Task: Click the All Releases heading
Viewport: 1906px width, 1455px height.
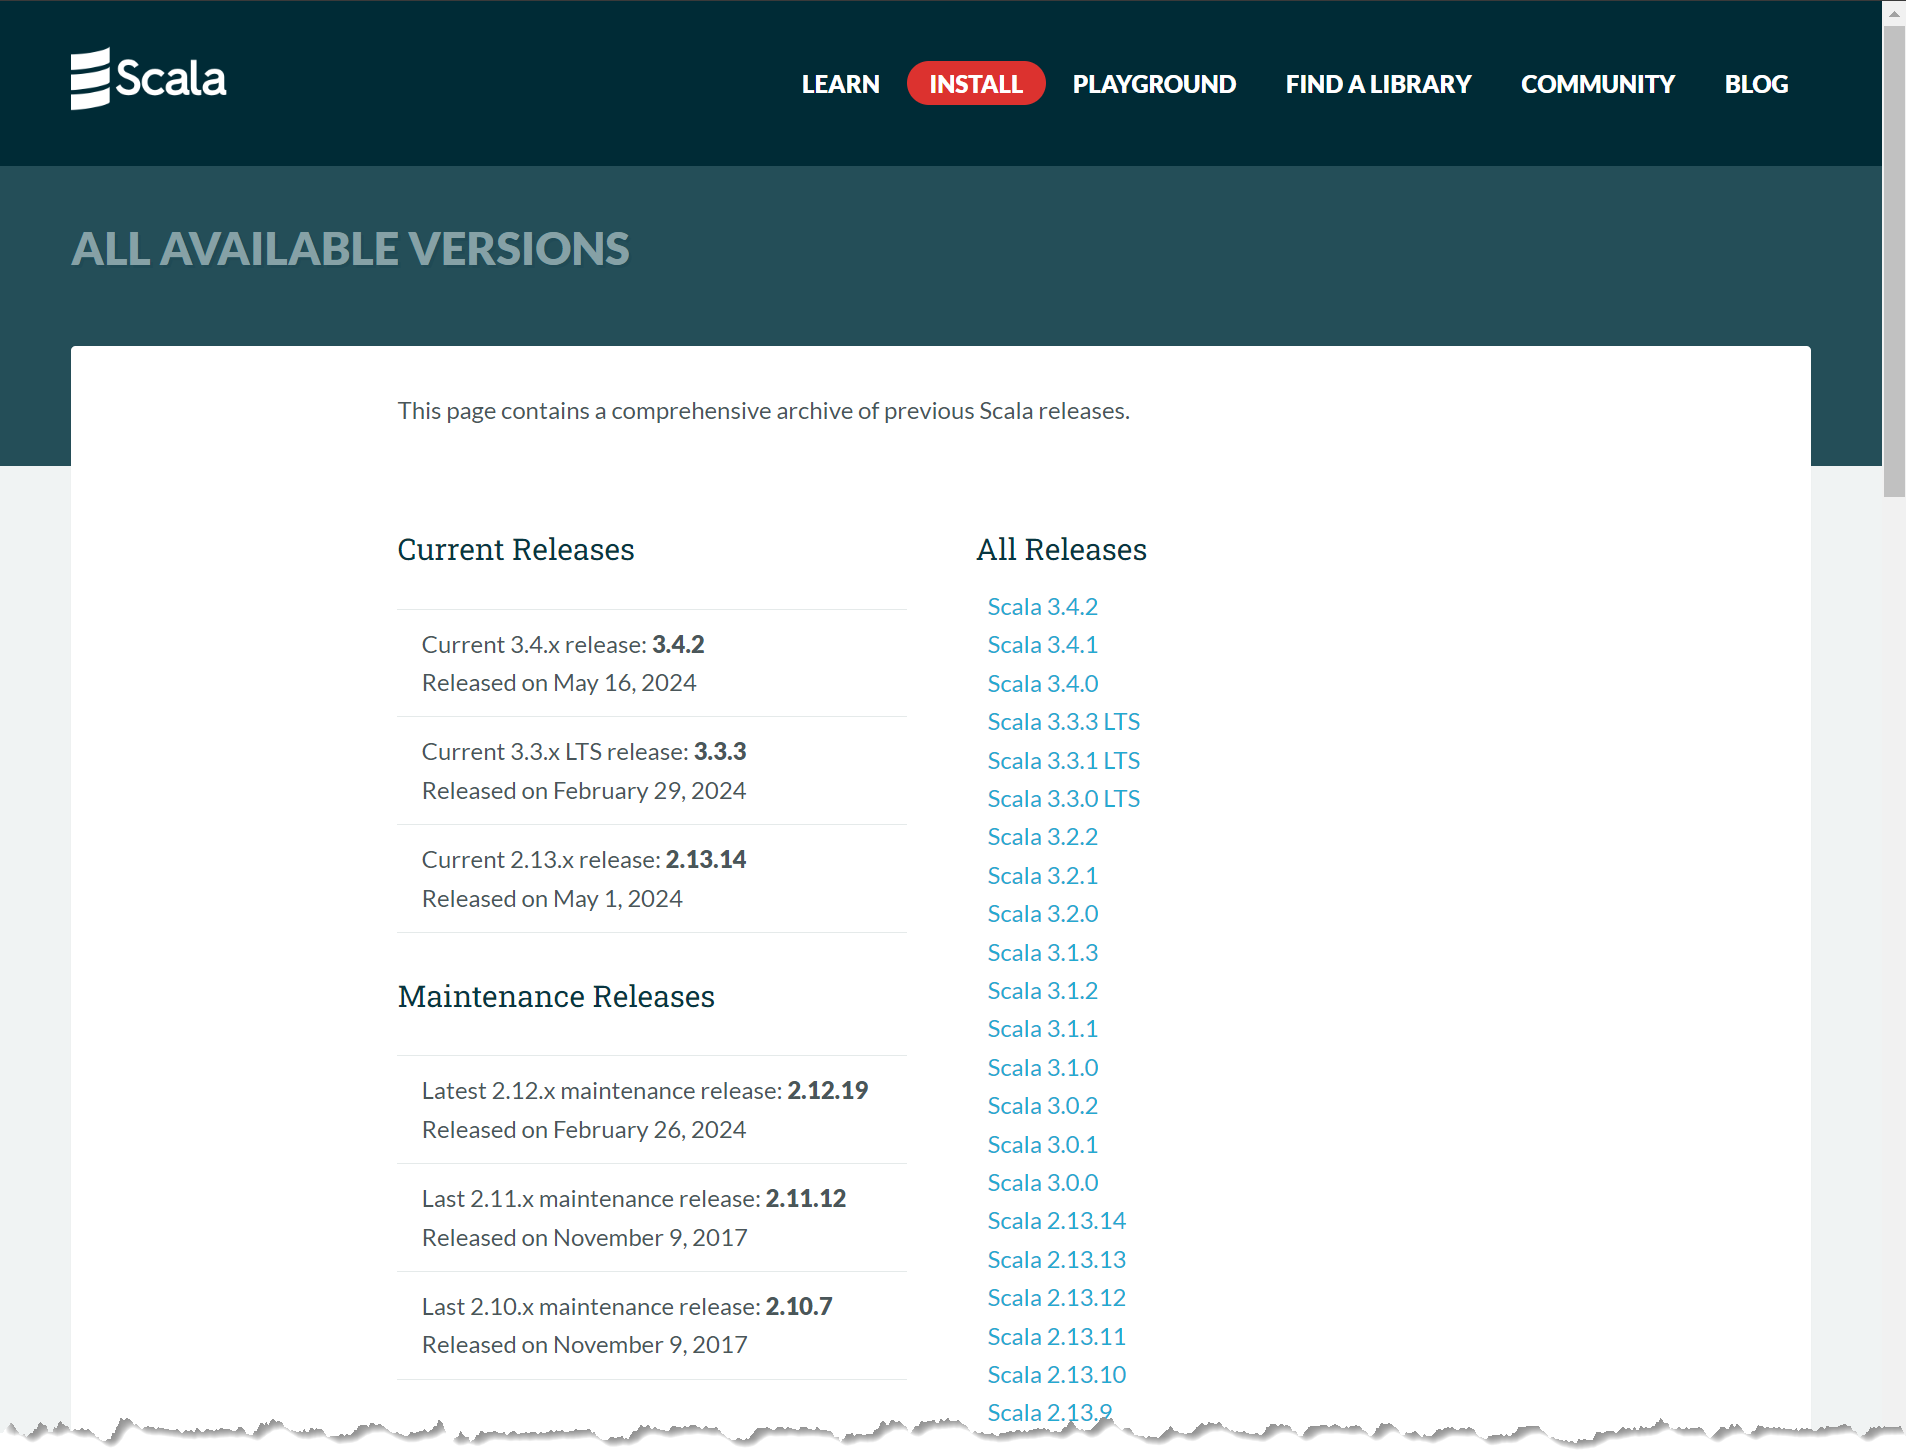Action: click(x=1061, y=550)
